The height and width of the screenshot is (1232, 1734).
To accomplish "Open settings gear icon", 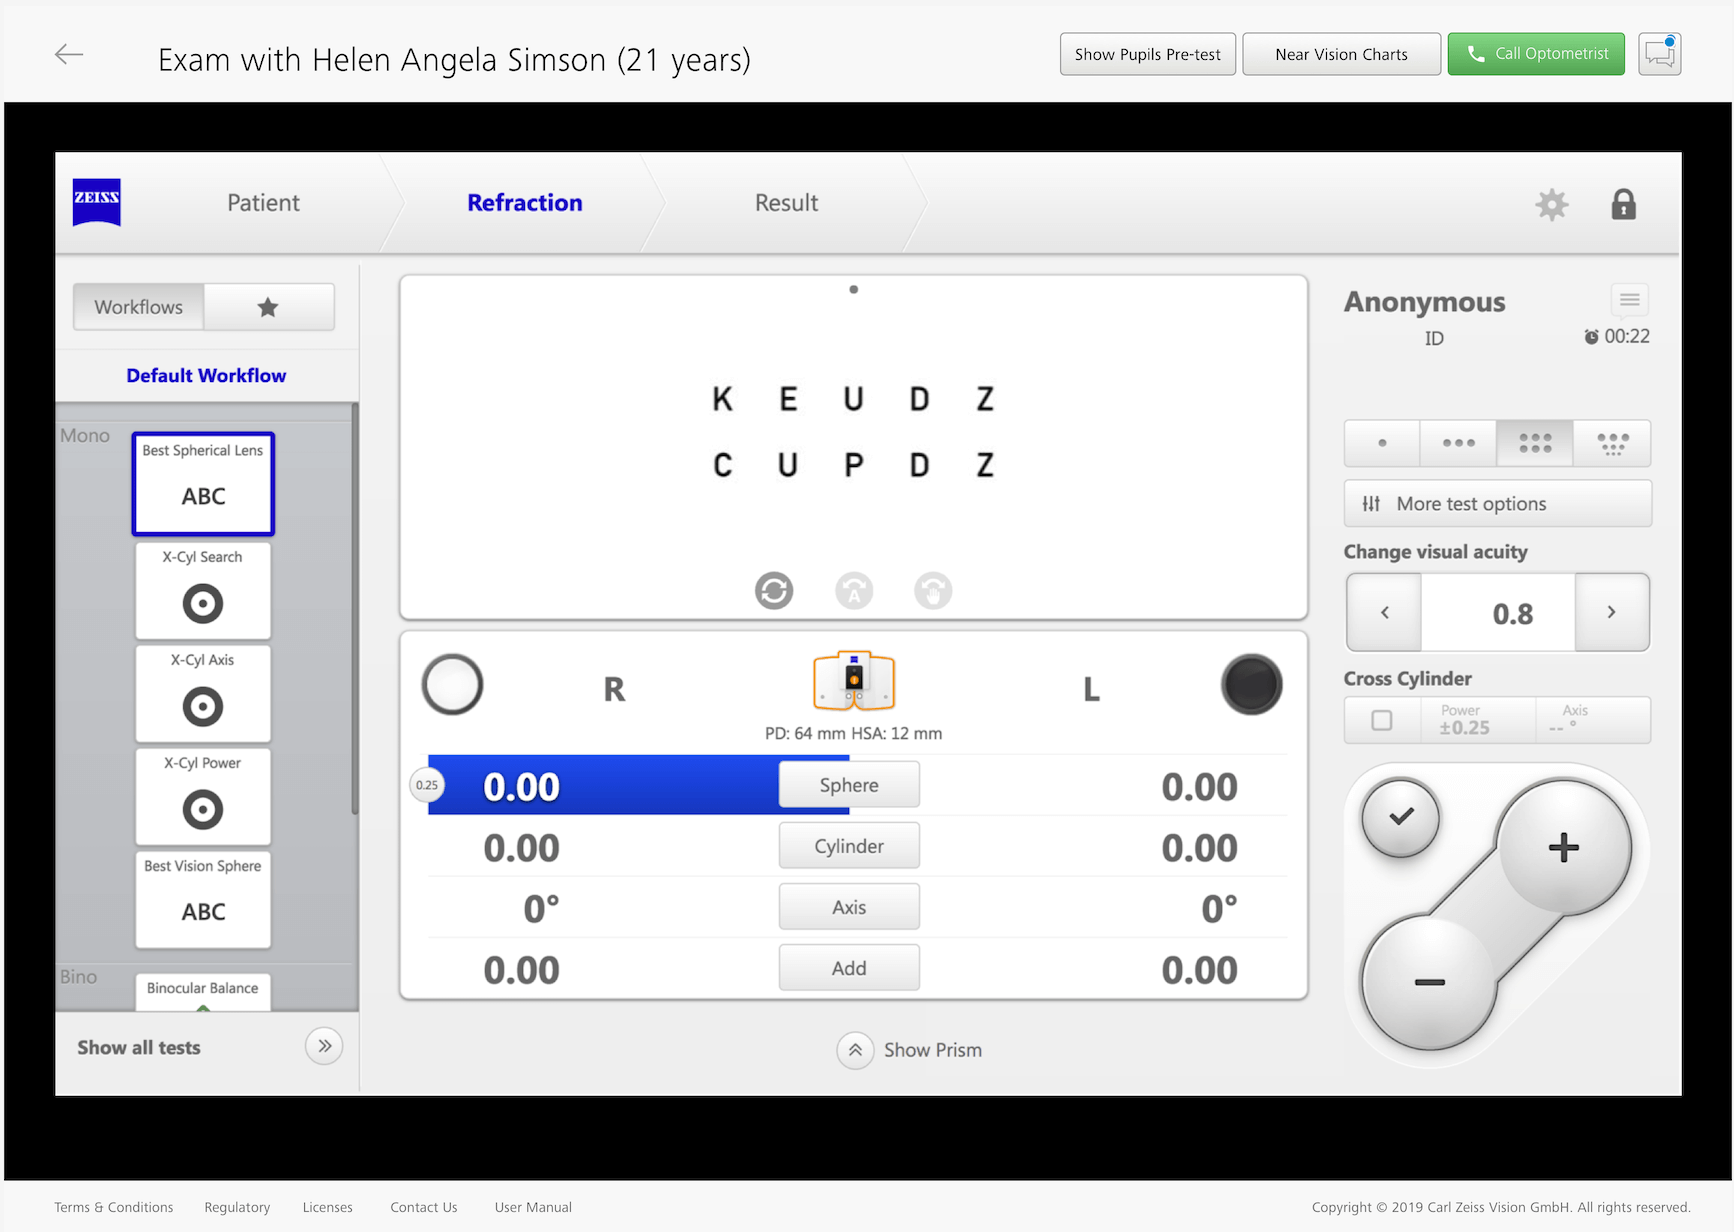I will coord(1551,205).
